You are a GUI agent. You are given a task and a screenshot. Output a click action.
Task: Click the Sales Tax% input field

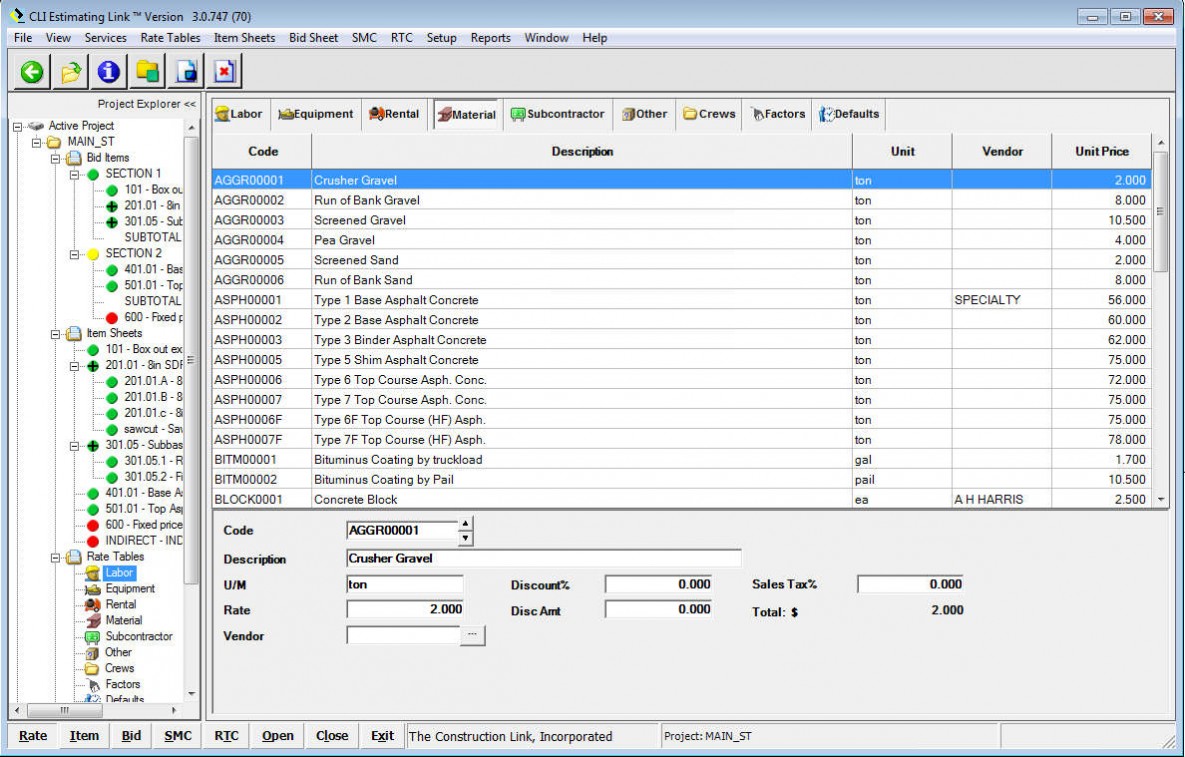point(911,584)
